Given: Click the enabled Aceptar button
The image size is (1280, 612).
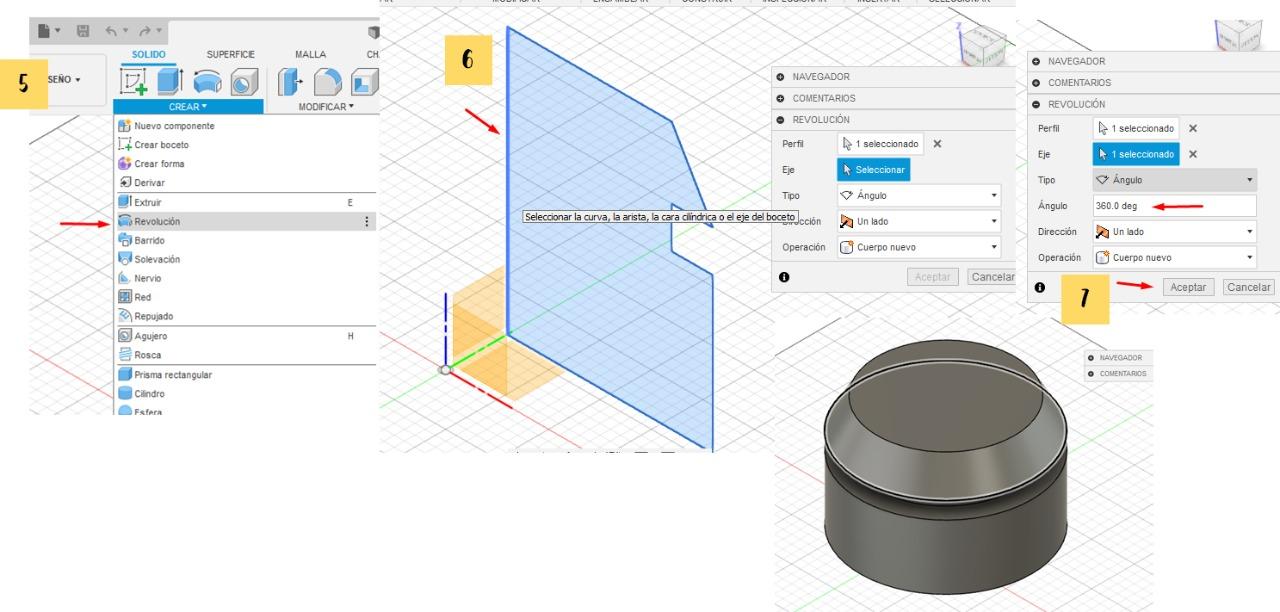Looking at the screenshot, I should (1188, 287).
